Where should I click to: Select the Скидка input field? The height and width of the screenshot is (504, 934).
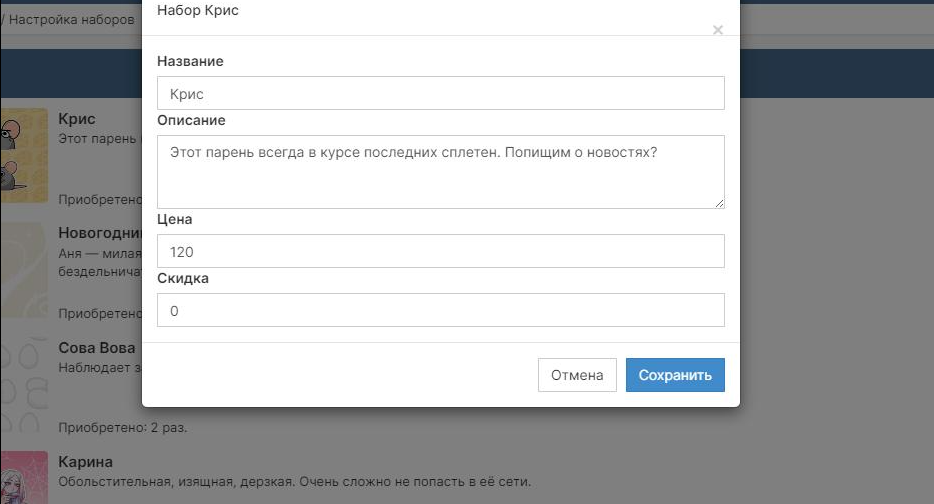pos(440,310)
